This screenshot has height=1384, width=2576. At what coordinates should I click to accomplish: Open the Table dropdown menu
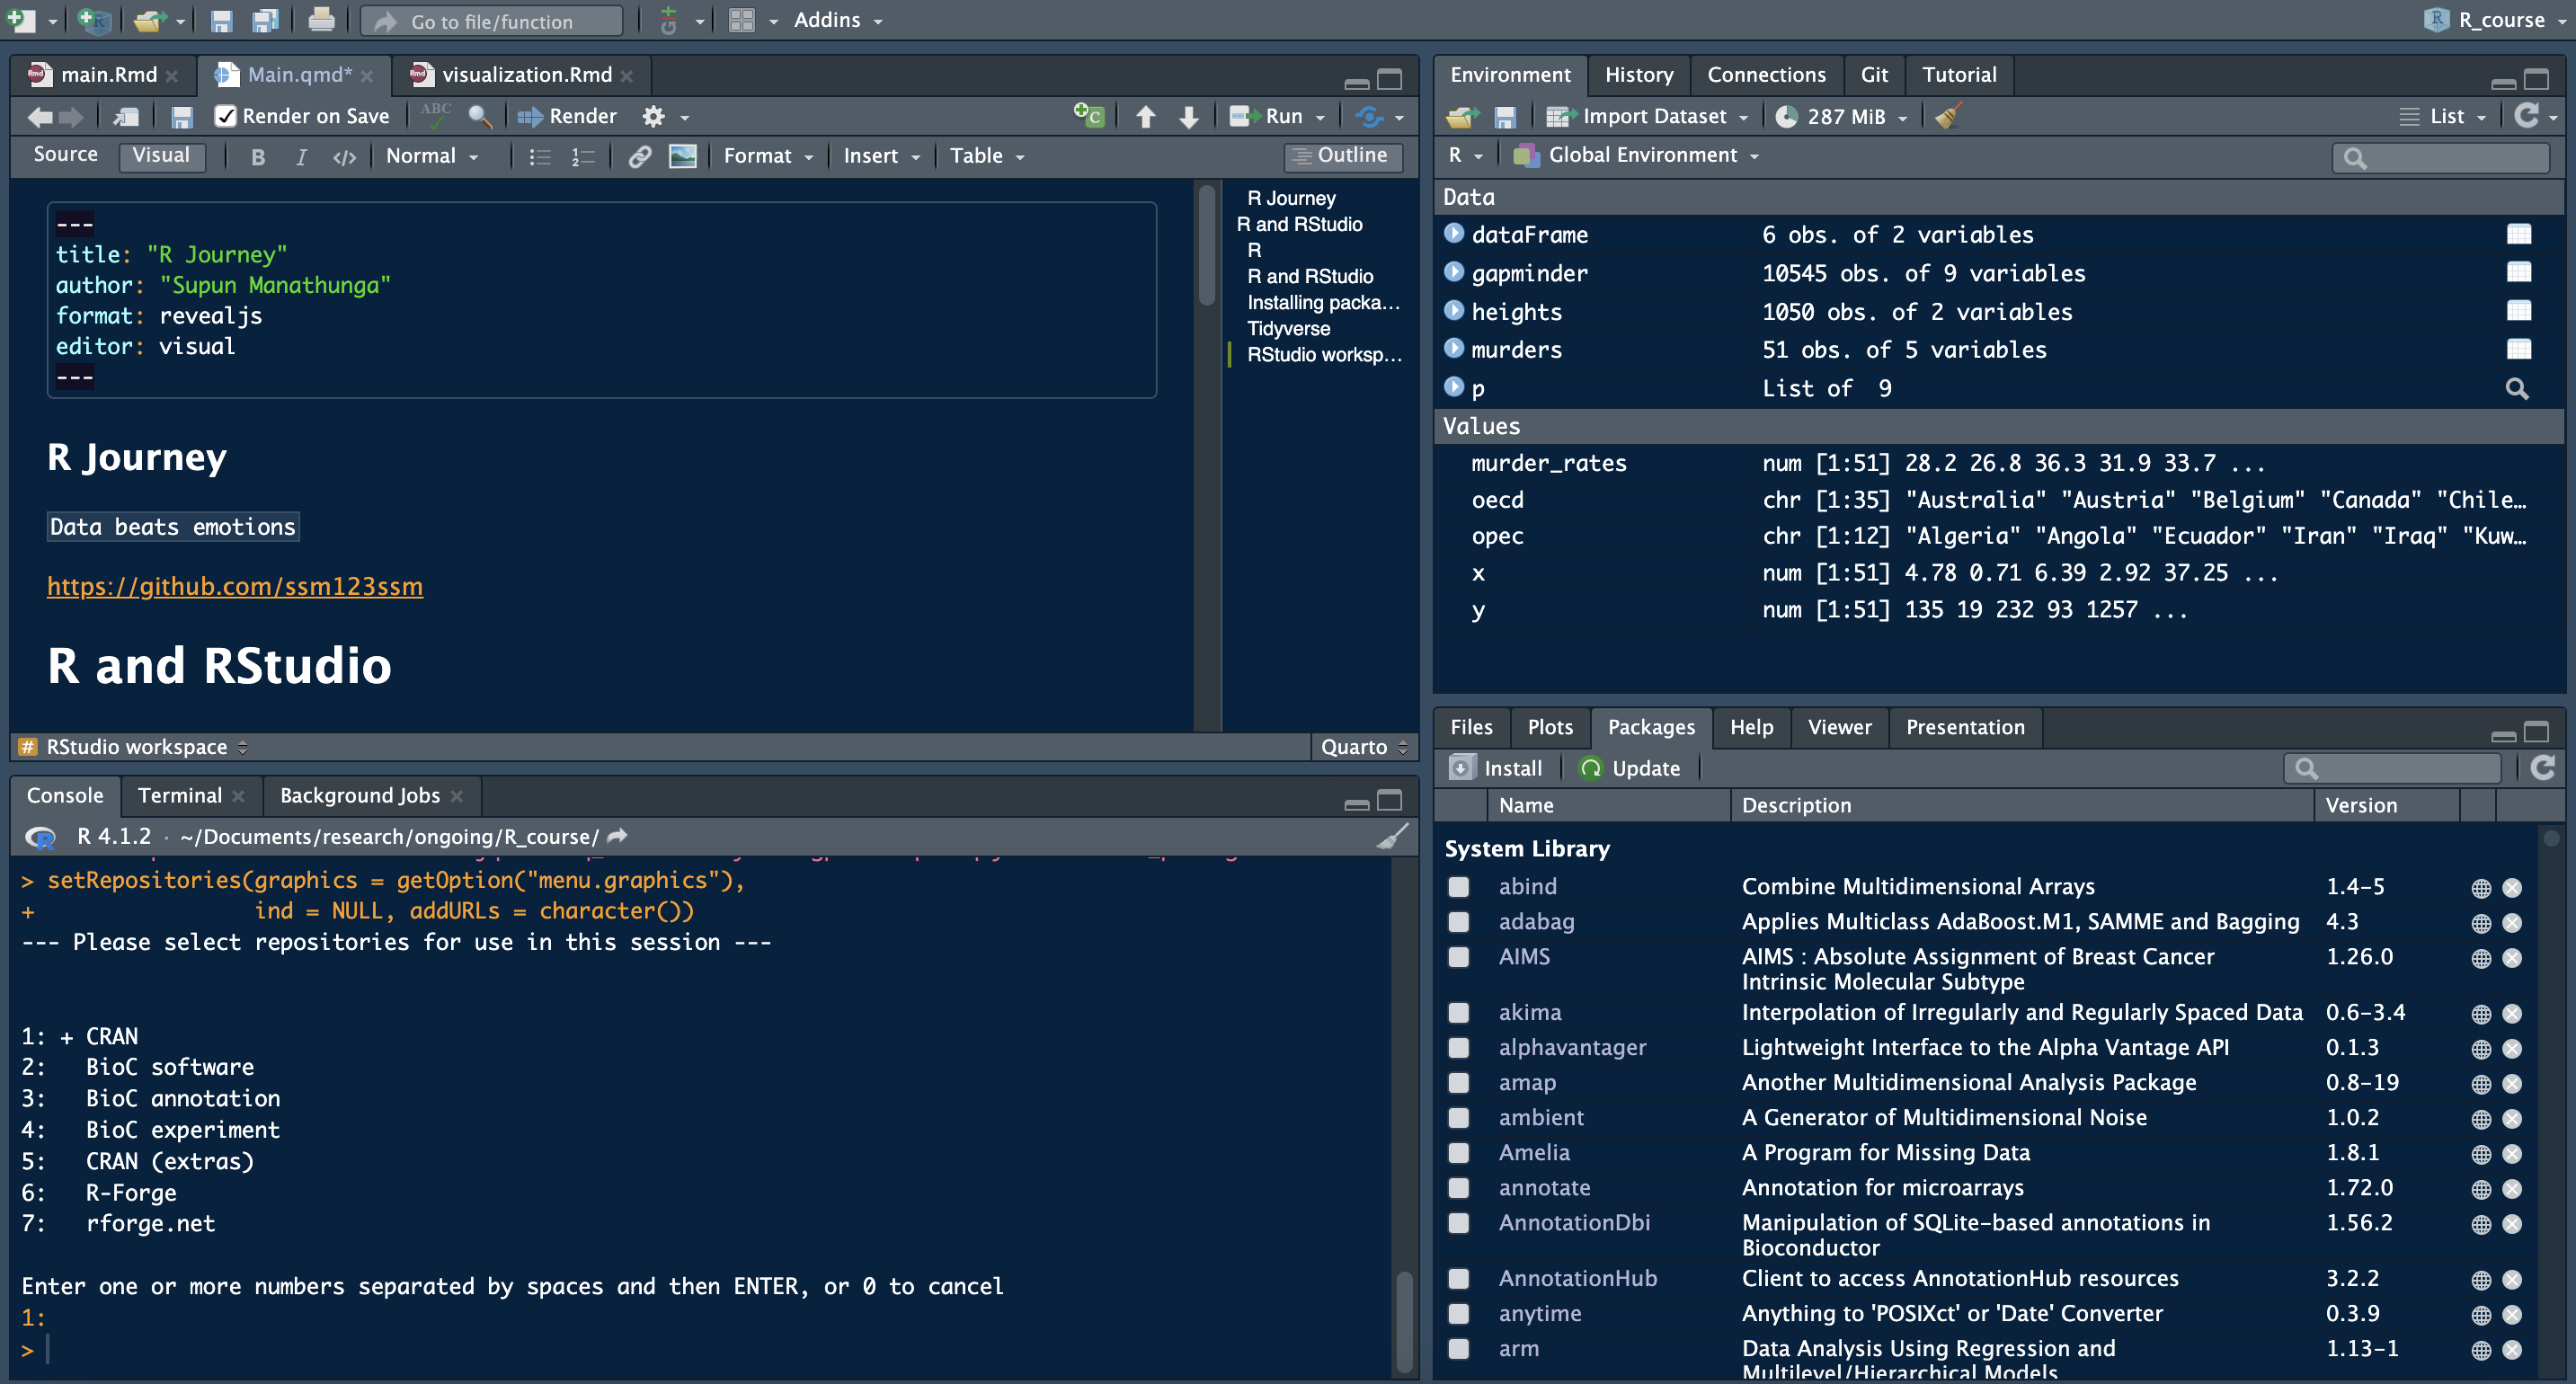coord(987,156)
